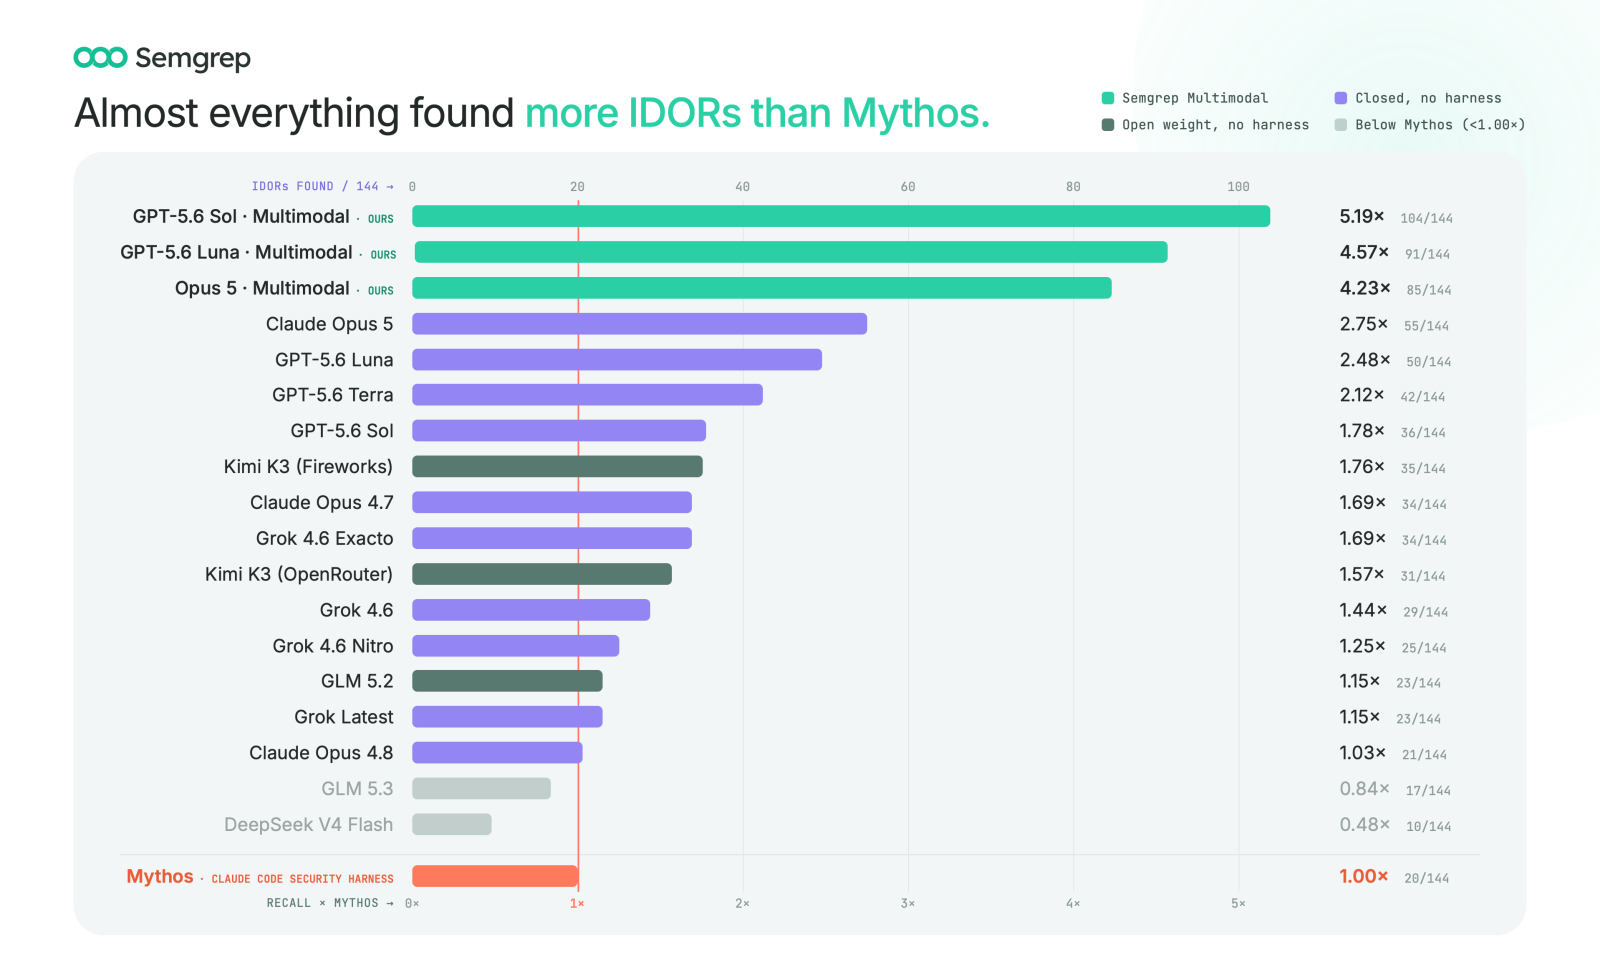Click the 'CLAUDE CODE SECURITY HARNESS' text
The height and width of the screenshot is (972, 1600).
tap(302, 879)
